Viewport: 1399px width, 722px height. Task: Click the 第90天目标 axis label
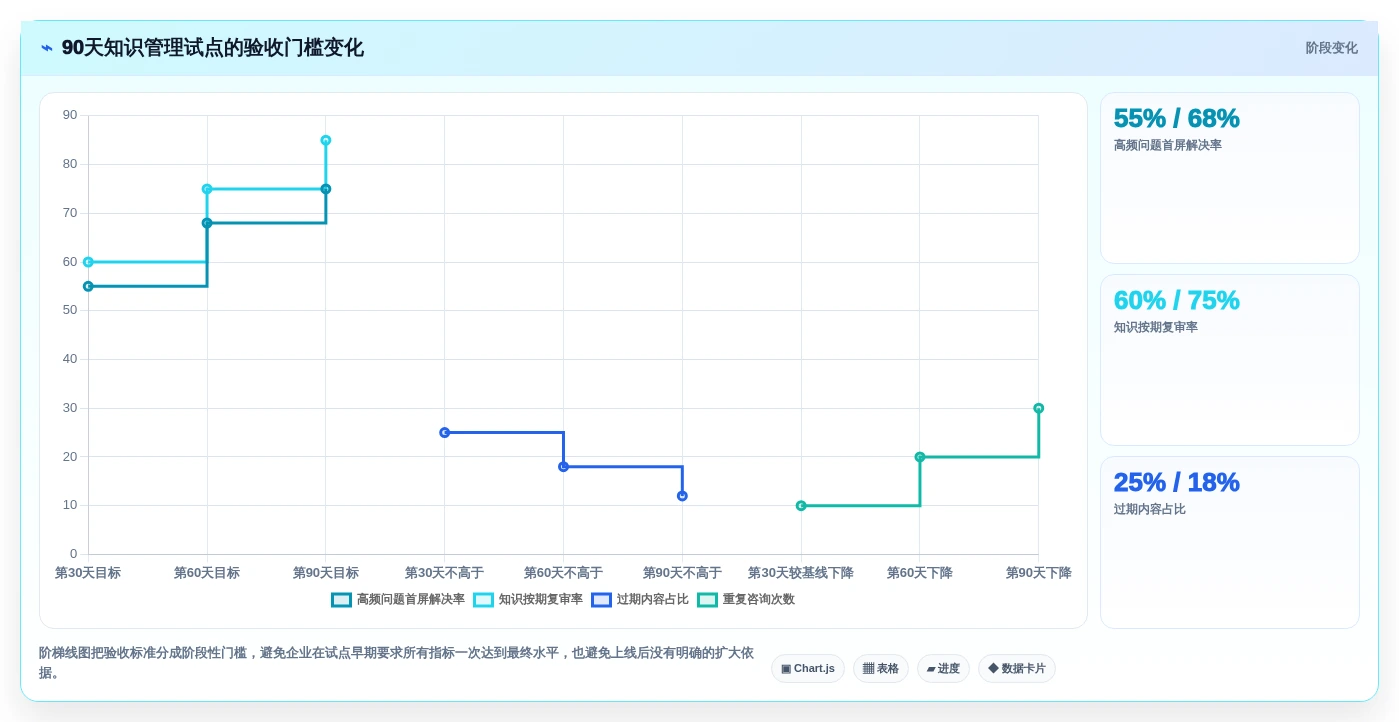326,573
